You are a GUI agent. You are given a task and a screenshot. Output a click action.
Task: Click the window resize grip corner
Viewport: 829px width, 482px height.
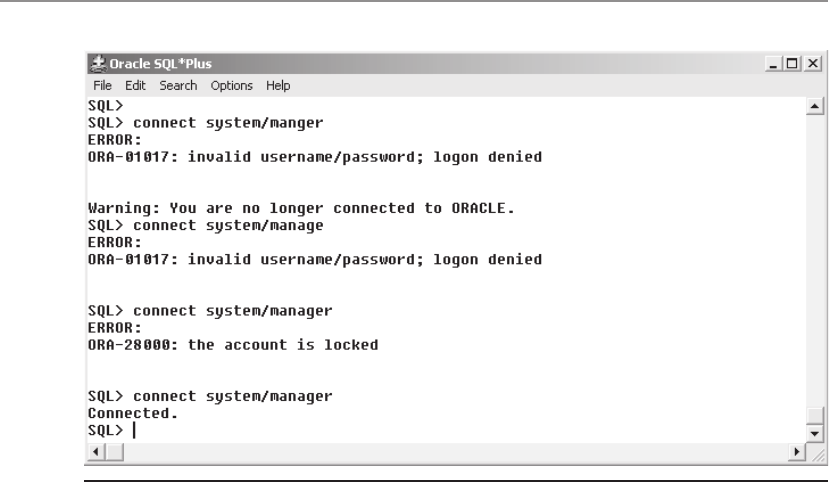tap(817, 454)
